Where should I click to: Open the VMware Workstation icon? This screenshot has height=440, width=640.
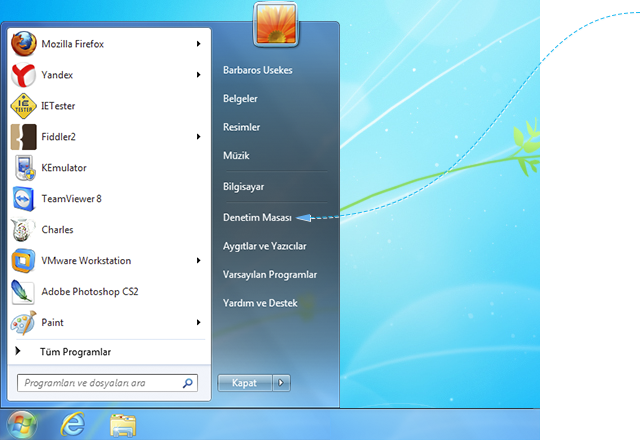pos(24,261)
